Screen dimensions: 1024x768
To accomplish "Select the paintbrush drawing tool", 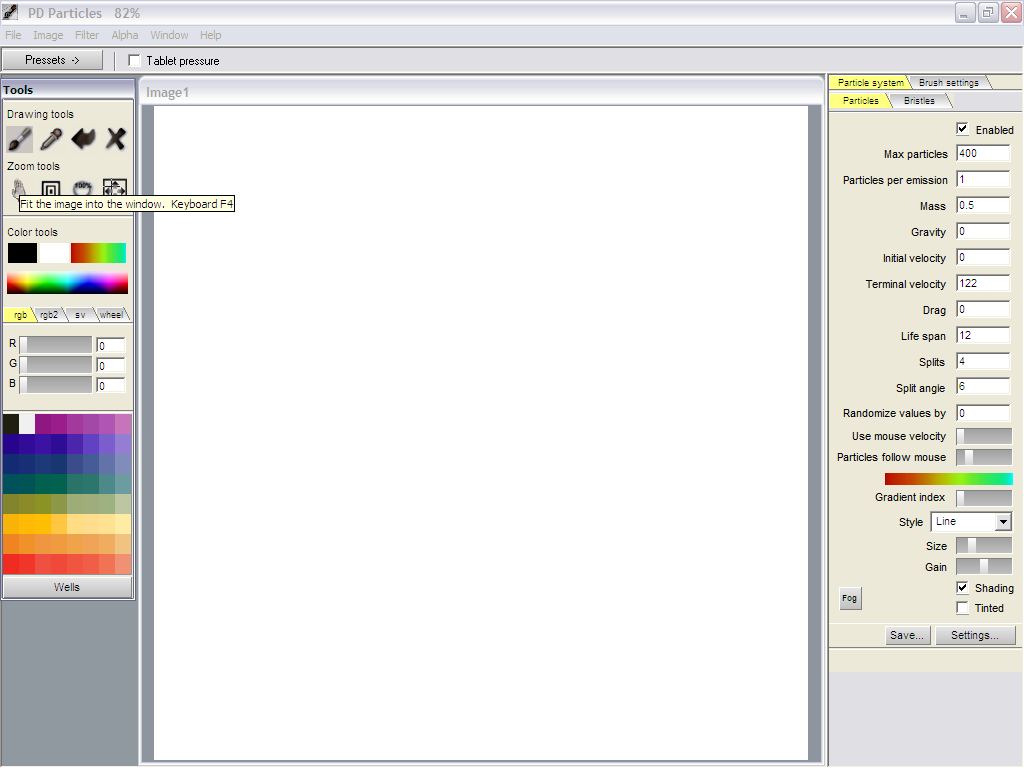I will tap(20, 139).
